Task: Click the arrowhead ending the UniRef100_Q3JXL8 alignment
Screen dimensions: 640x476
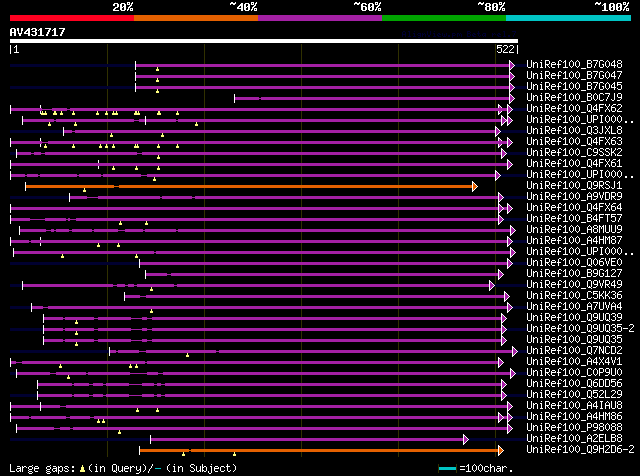Action: click(x=498, y=131)
